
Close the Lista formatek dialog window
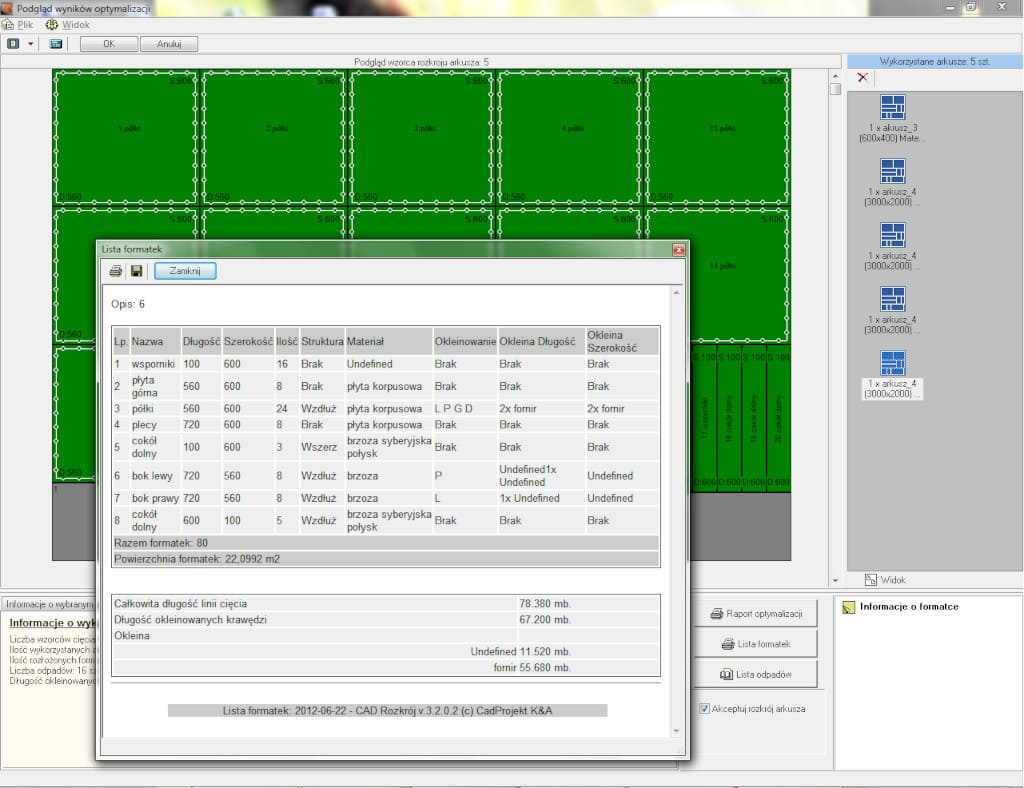click(678, 249)
